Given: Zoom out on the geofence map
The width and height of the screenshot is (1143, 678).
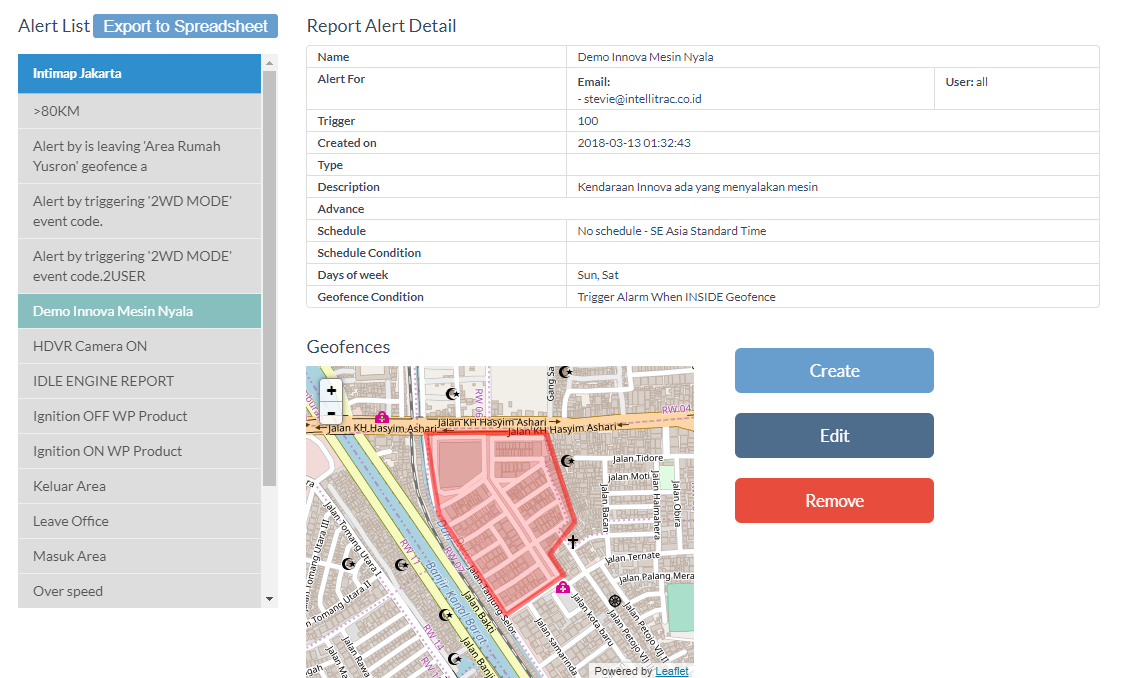Looking at the screenshot, I should [x=331, y=413].
